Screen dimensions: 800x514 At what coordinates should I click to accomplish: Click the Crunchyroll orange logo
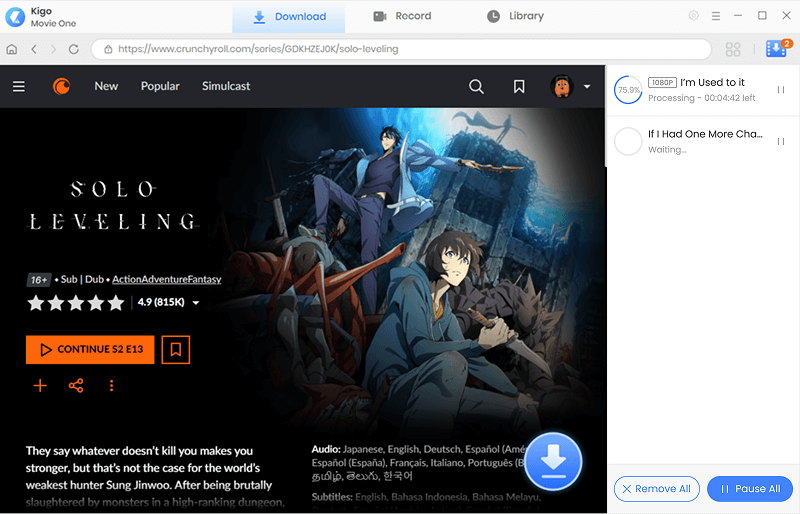pyautogui.click(x=62, y=86)
